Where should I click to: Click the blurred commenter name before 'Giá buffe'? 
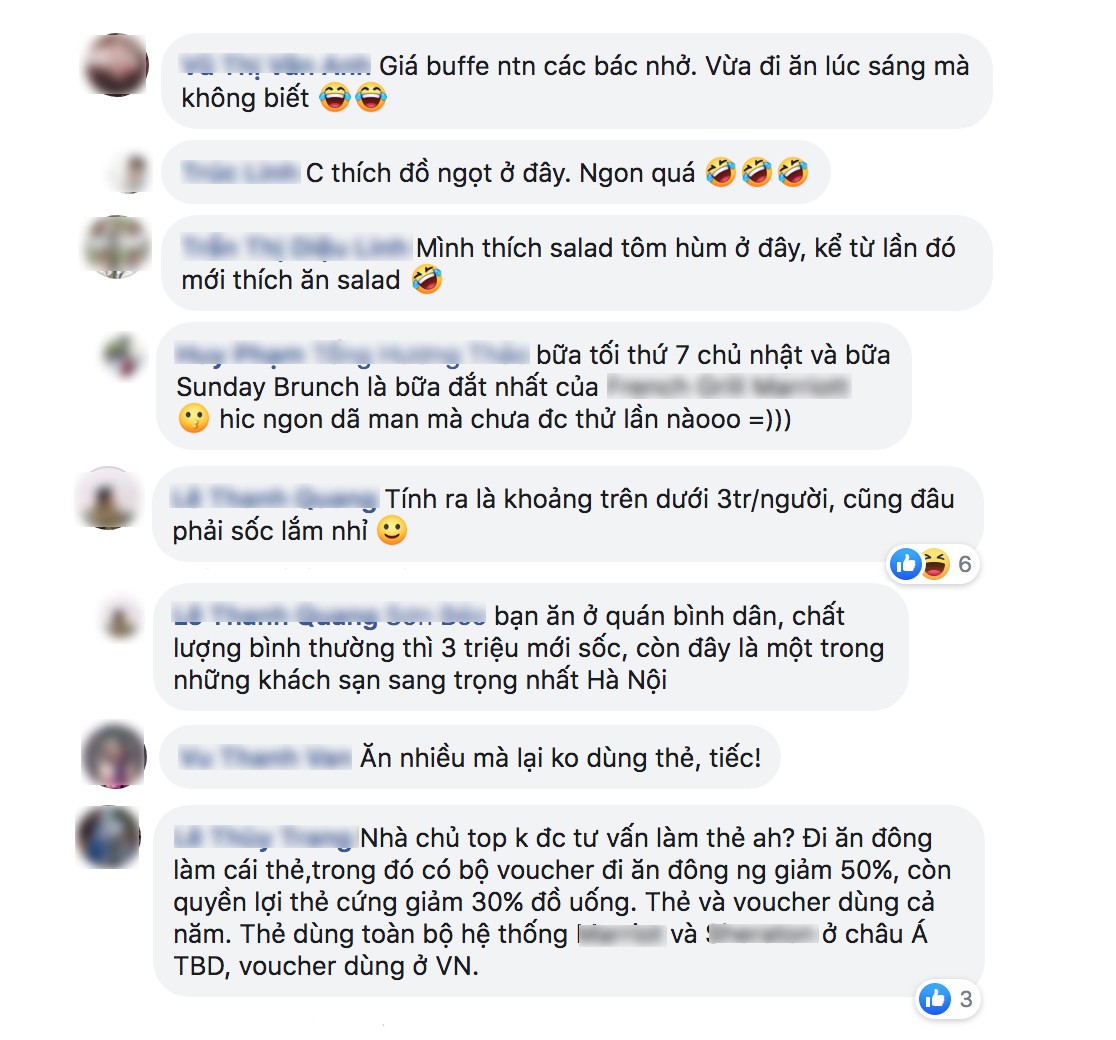pos(275,65)
